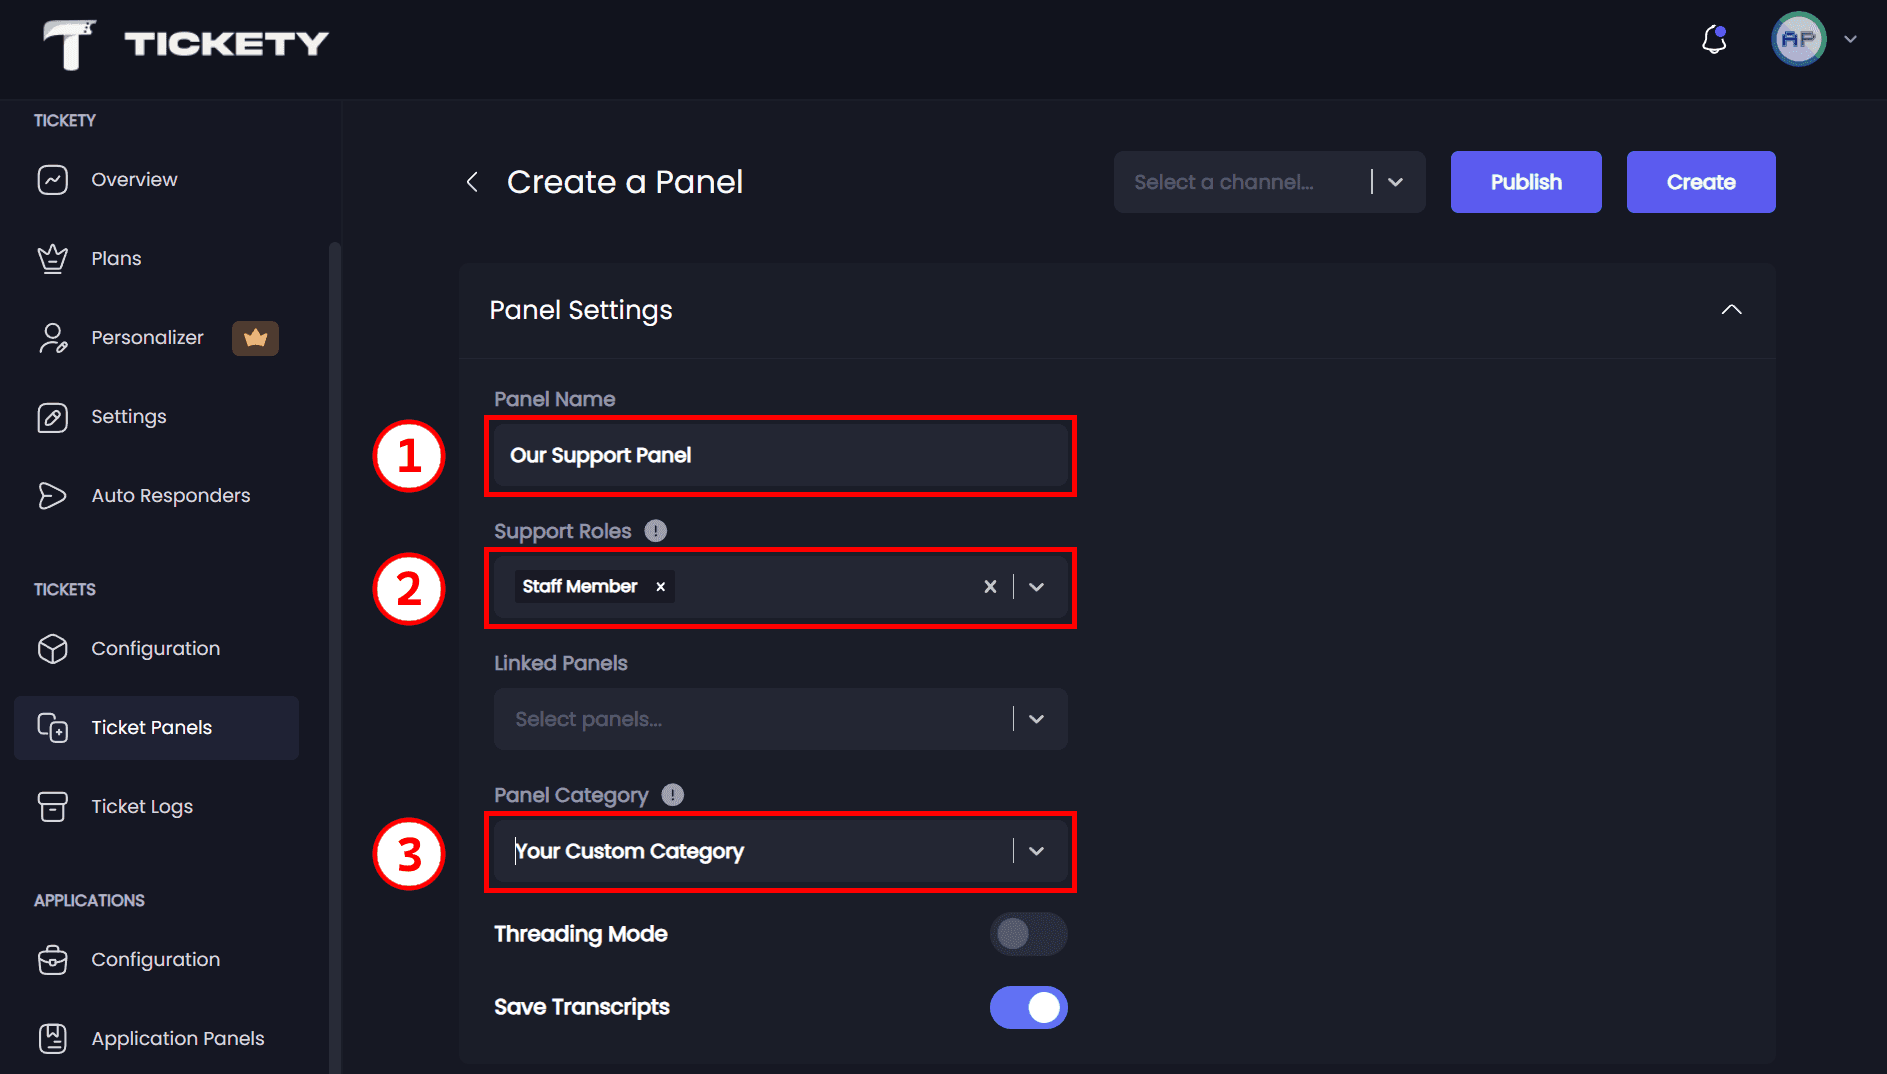Collapse the Panel Settings section
This screenshot has height=1074, width=1887.
pyautogui.click(x=1732, y=310)
